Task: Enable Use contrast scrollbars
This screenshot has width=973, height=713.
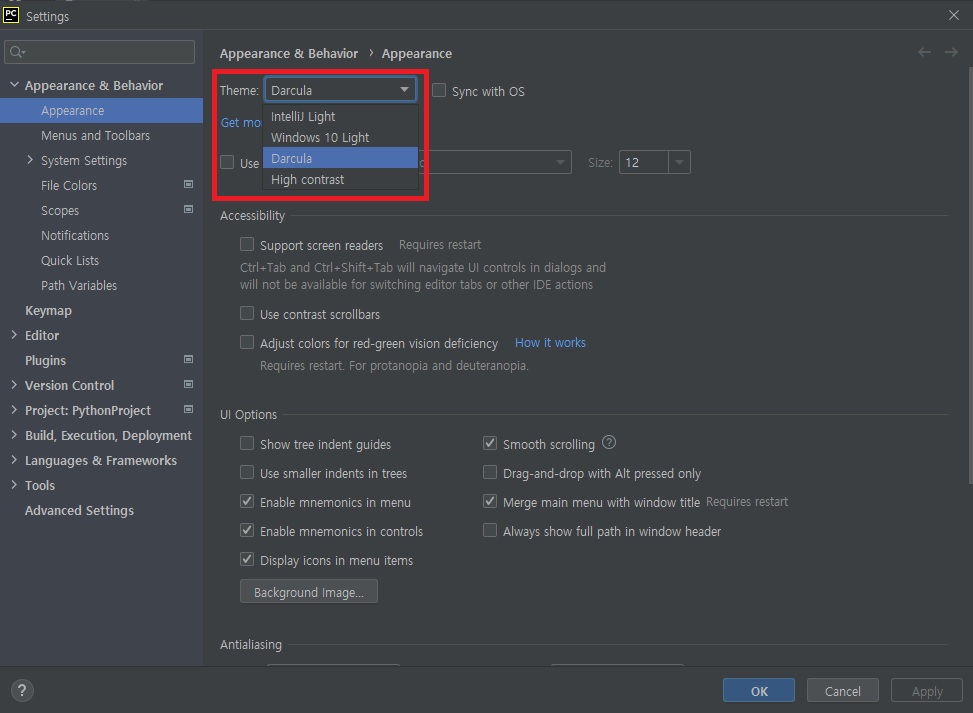Action: pos(247,313)
